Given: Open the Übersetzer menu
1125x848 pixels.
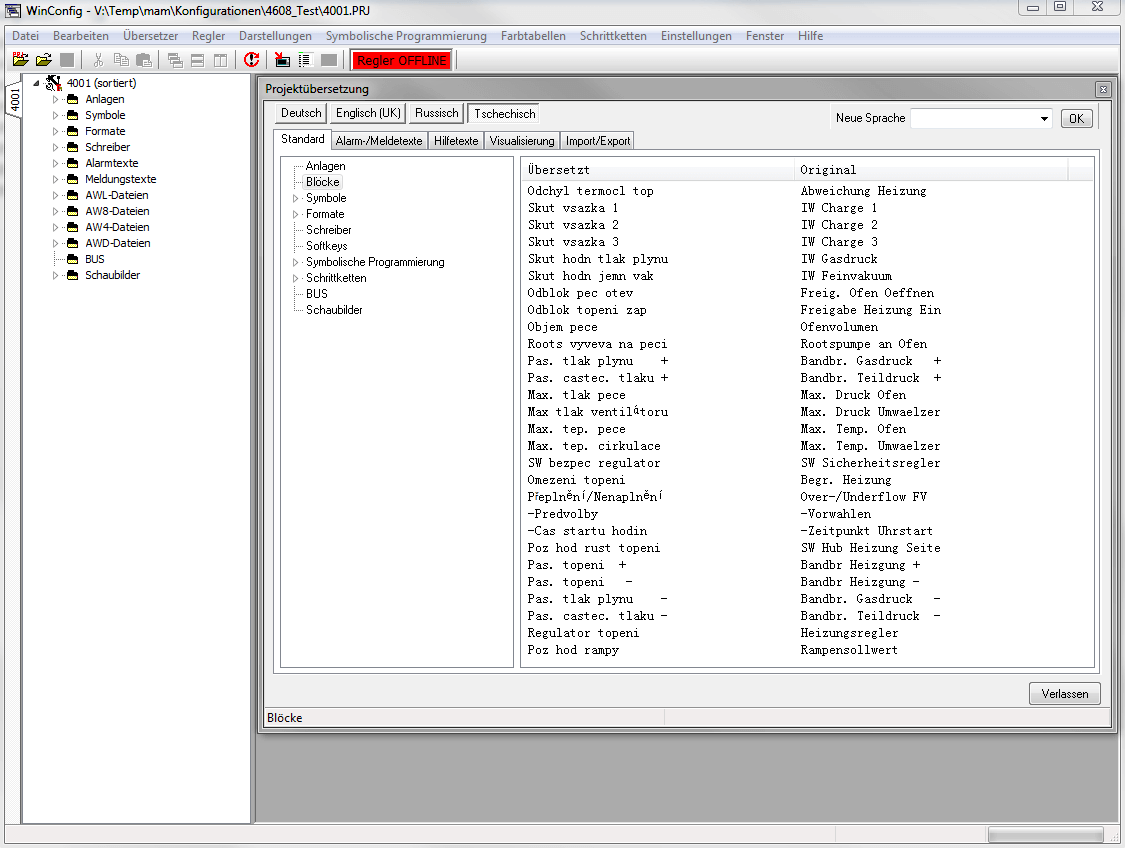Looking at the screenshot, I should click(x=151, y=36).
